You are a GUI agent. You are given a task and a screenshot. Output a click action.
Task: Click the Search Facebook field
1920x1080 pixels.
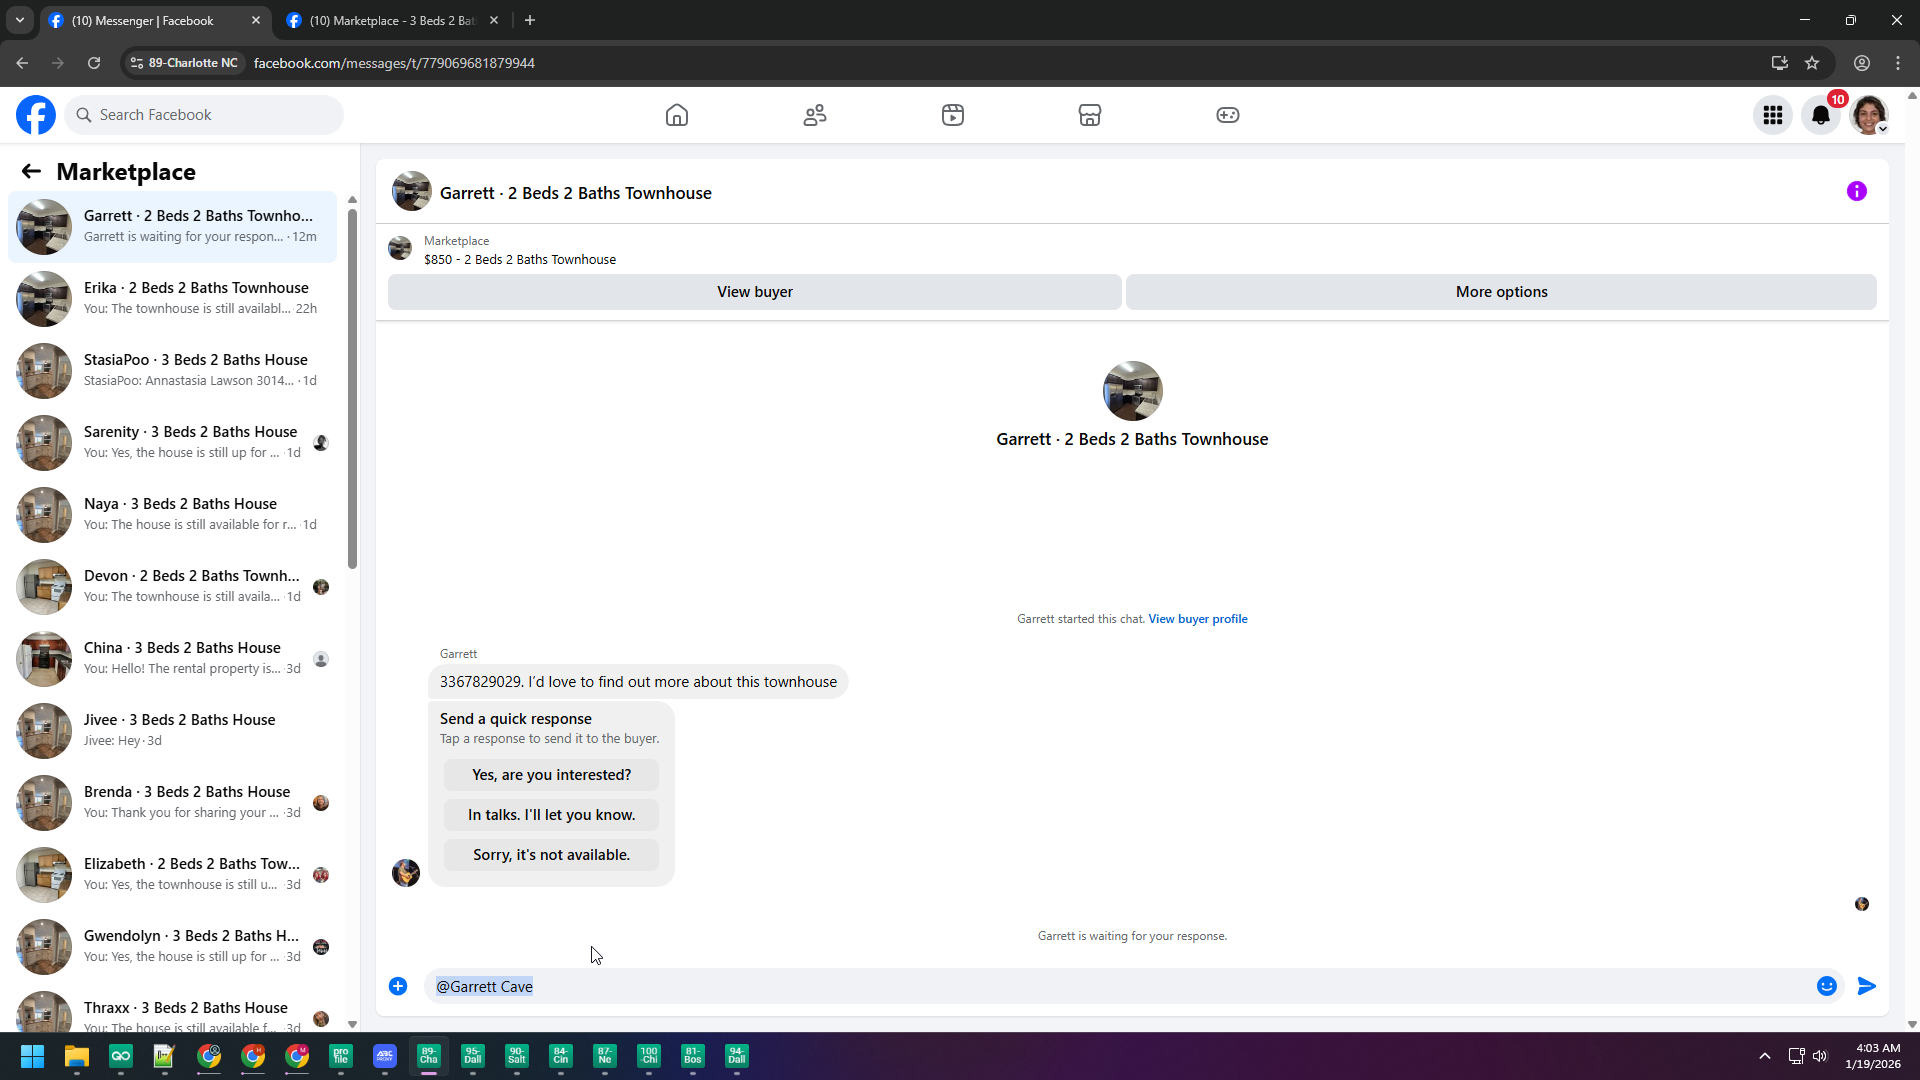click(204, 115)
